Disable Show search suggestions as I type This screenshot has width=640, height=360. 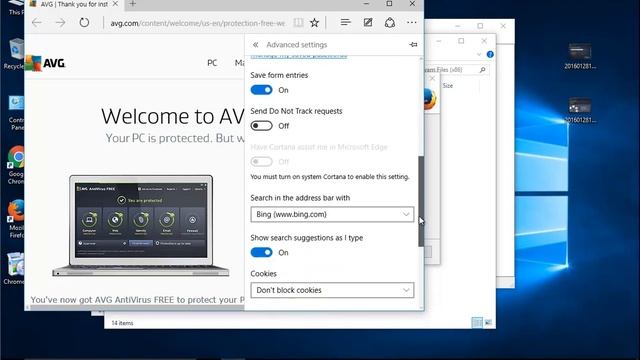pyautogui.click(x=261, y=252)
